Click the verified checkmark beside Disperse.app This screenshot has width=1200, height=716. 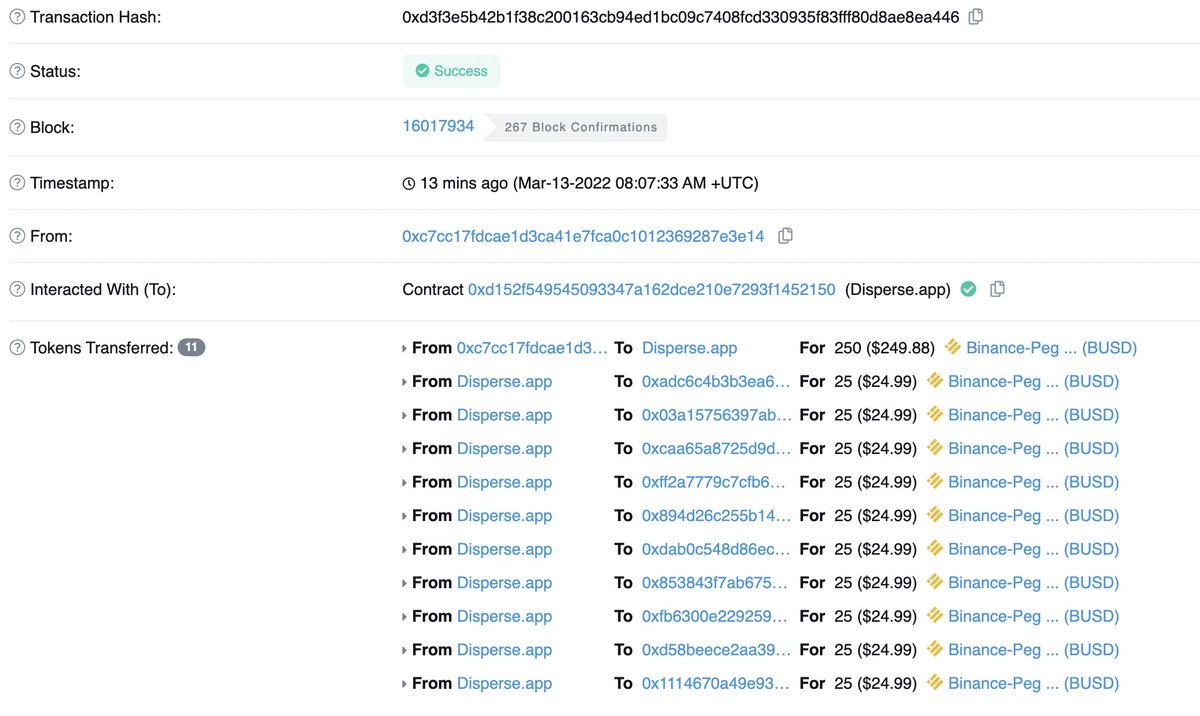[968, 289]
